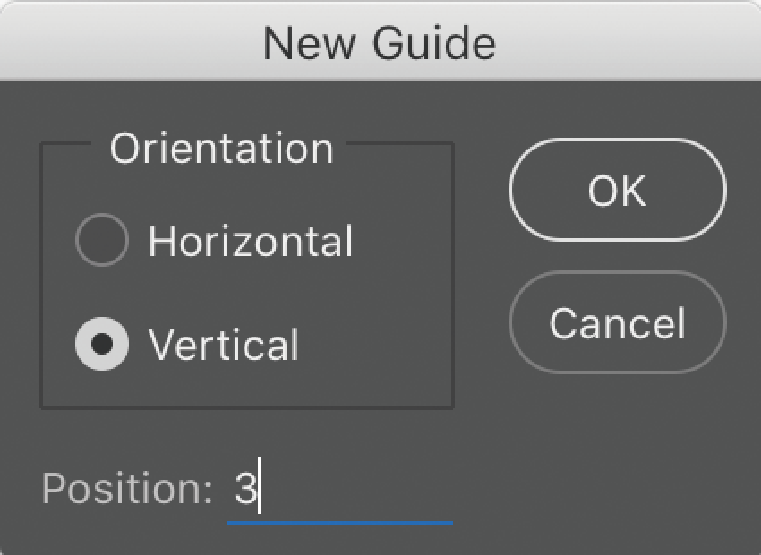Screen dimensions: 761x555
Task: Click the New Guide title bar
Action: coord(380,42)
